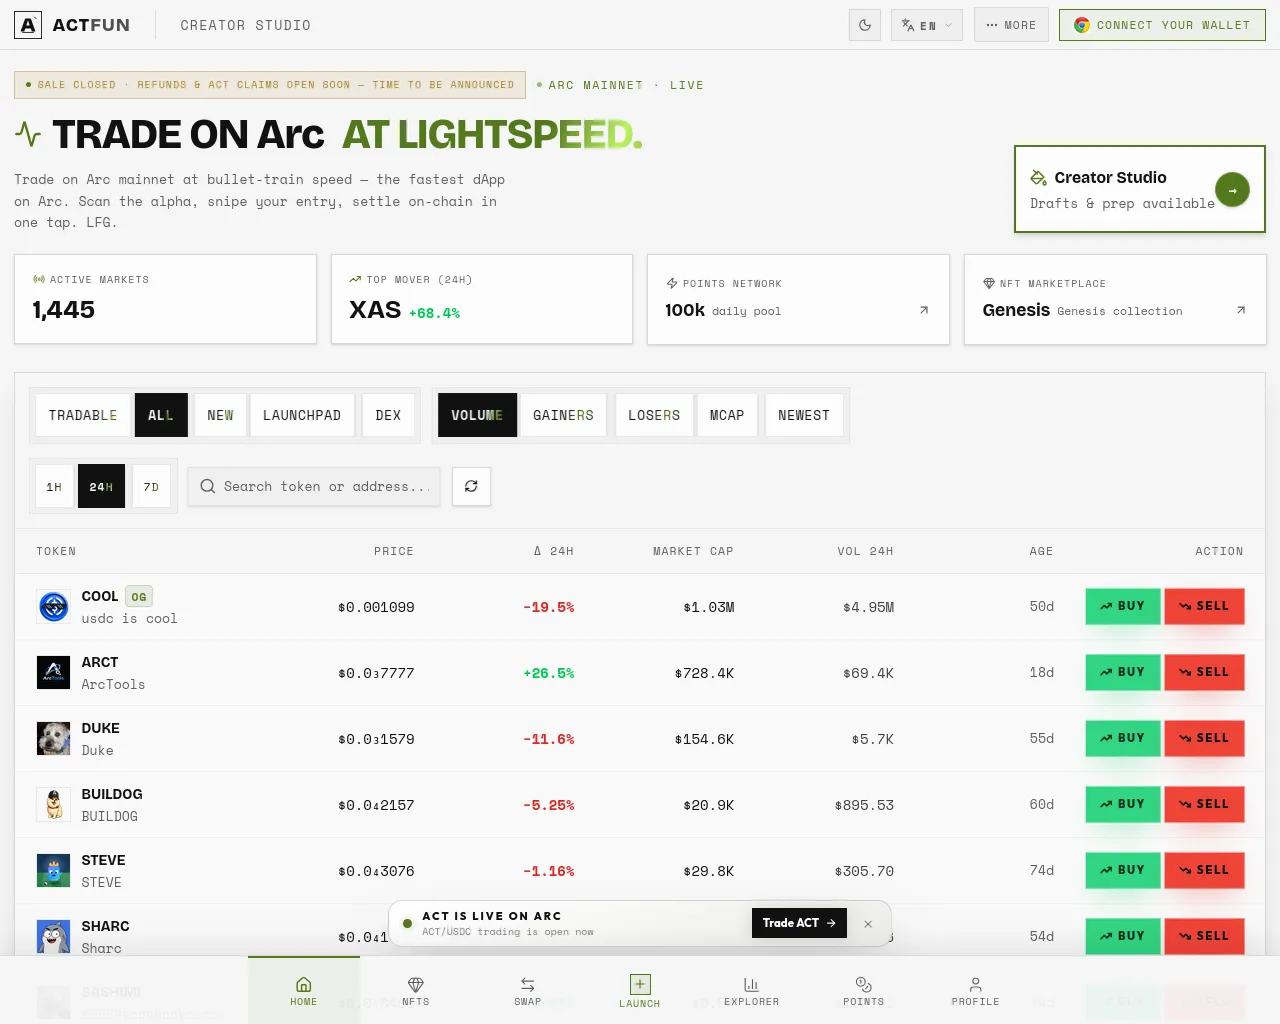Sort tokens by Gainers
The height and width of the screenshot is (1024, 1280).
(x=563, y=415)
